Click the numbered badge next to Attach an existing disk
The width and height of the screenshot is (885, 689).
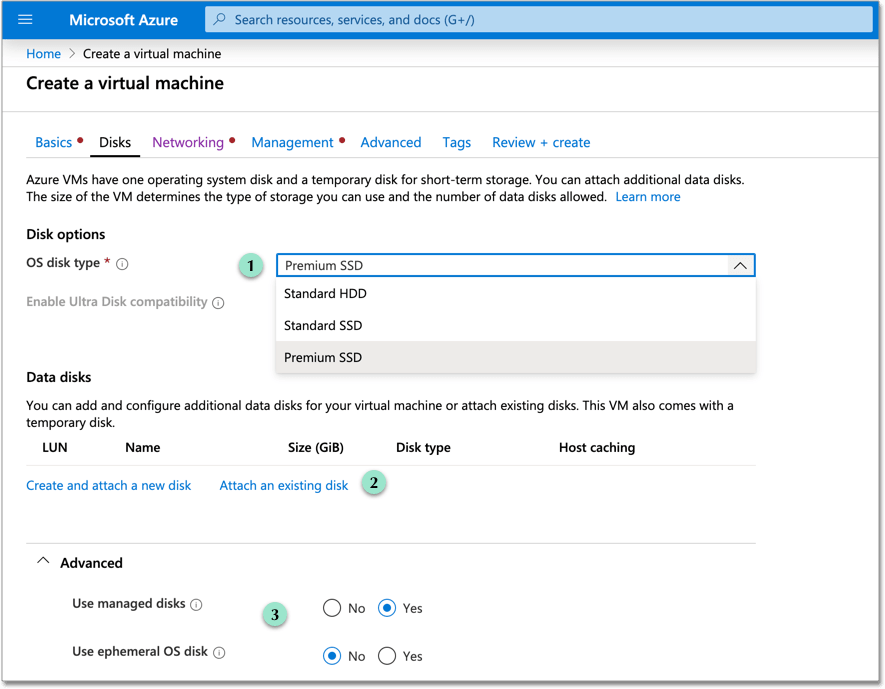point(373,483)
